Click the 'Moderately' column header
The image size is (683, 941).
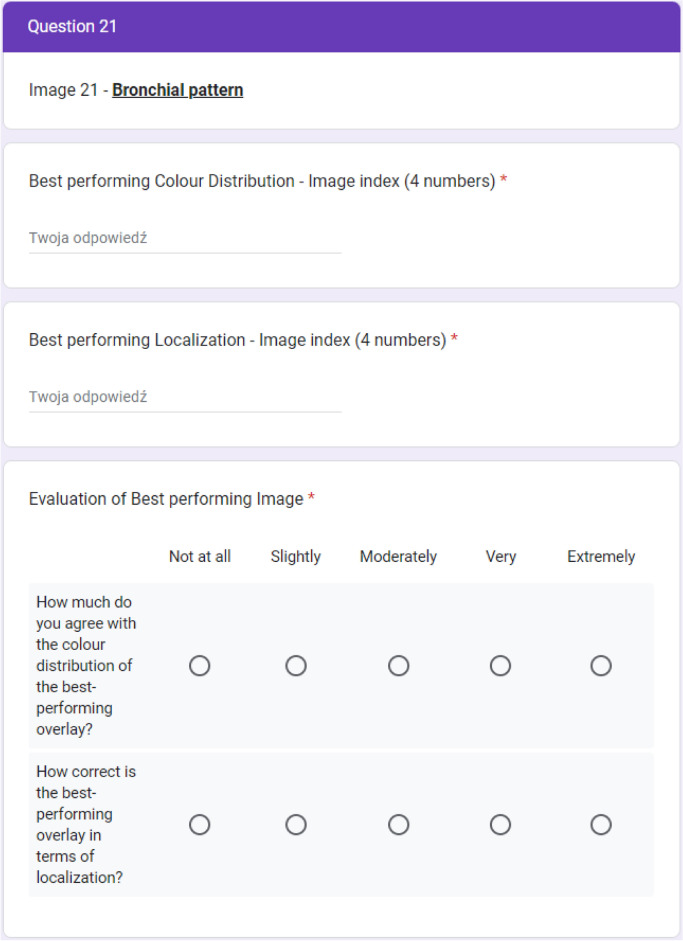pos(399,556)
